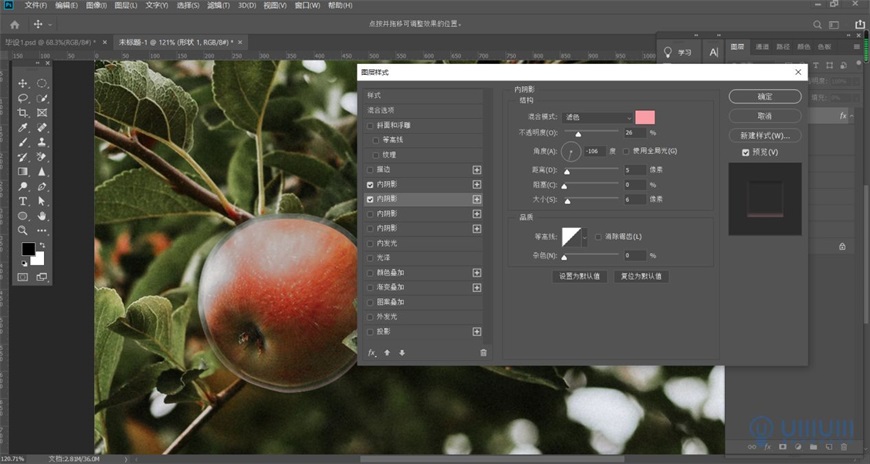Click the 设置为默认值 button
Screen dimensions: 870x464
[x=580, y=276]
